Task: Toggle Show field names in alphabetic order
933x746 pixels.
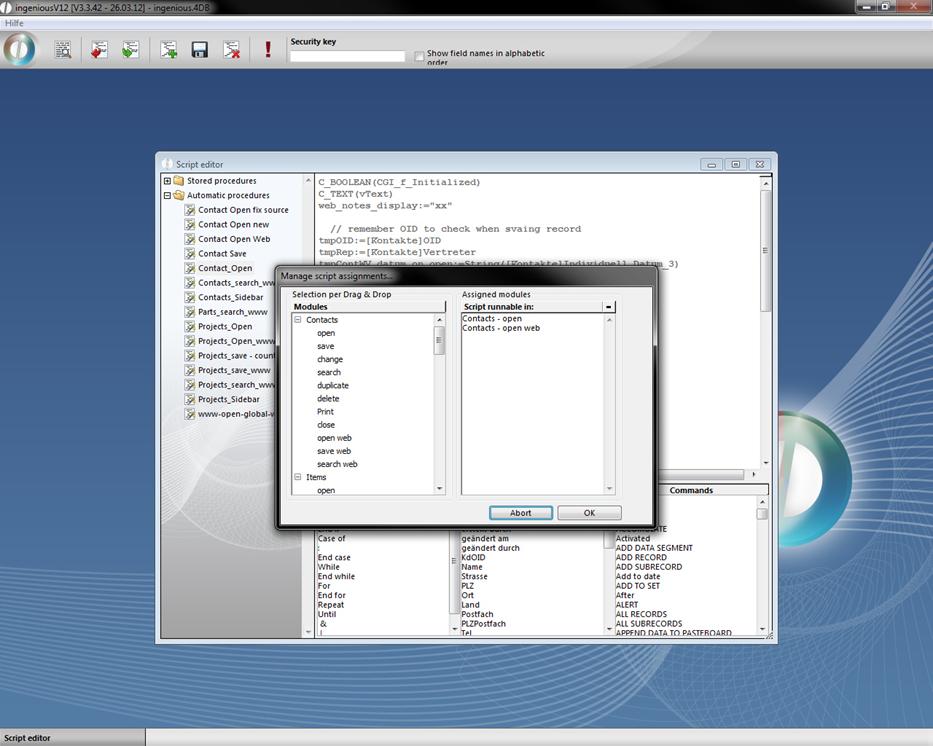Action: pos(420,57)
